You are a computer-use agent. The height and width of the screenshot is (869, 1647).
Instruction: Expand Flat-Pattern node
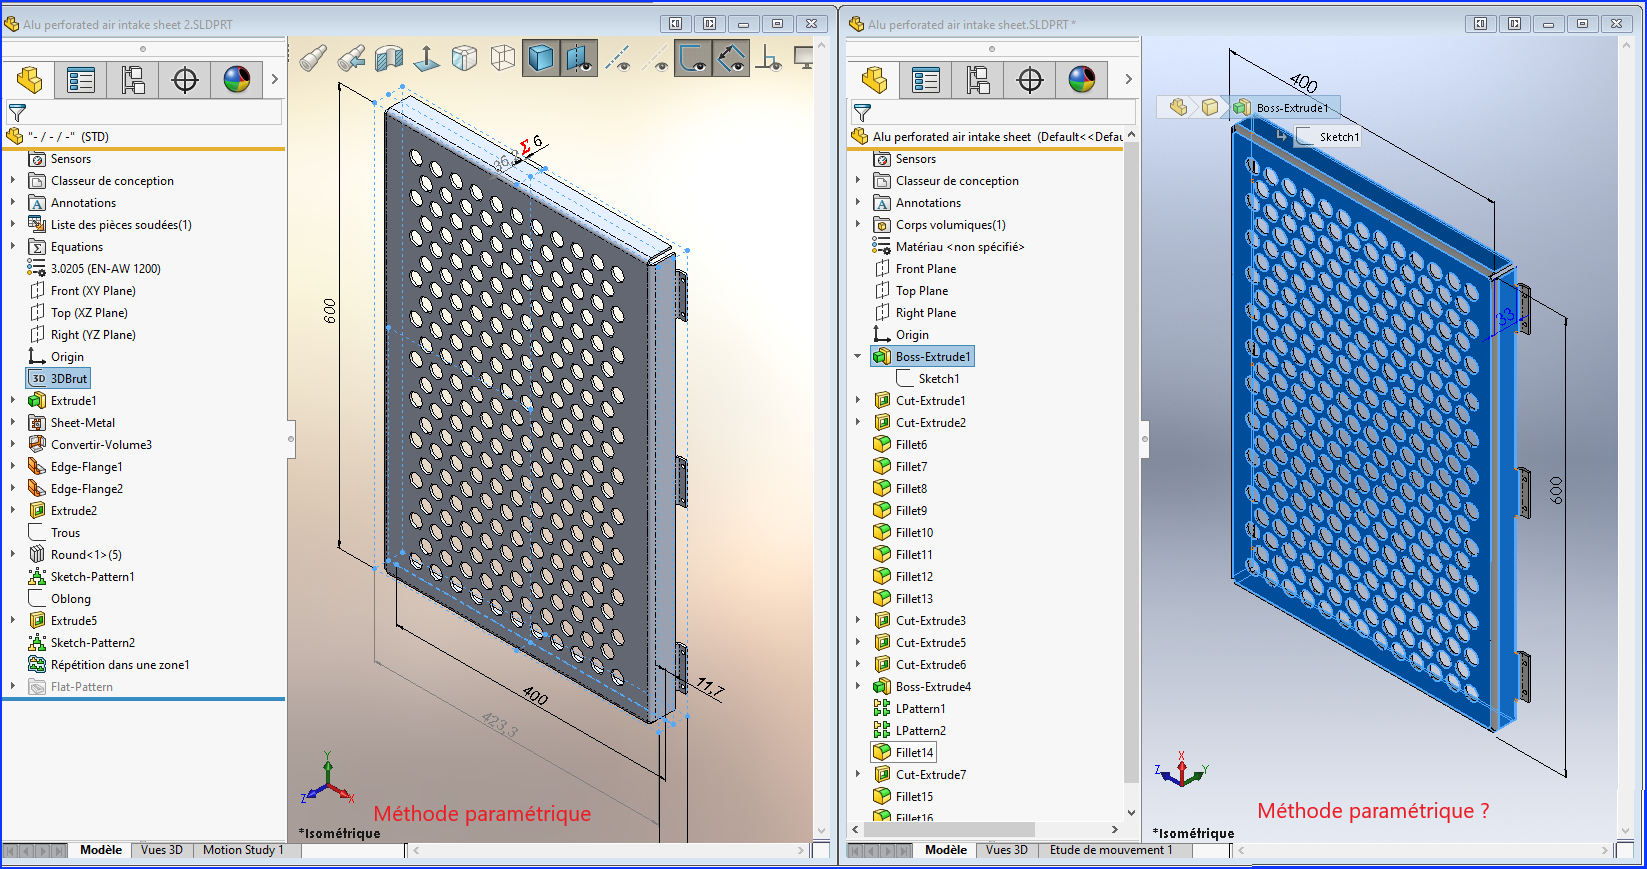tap(13, 687)
